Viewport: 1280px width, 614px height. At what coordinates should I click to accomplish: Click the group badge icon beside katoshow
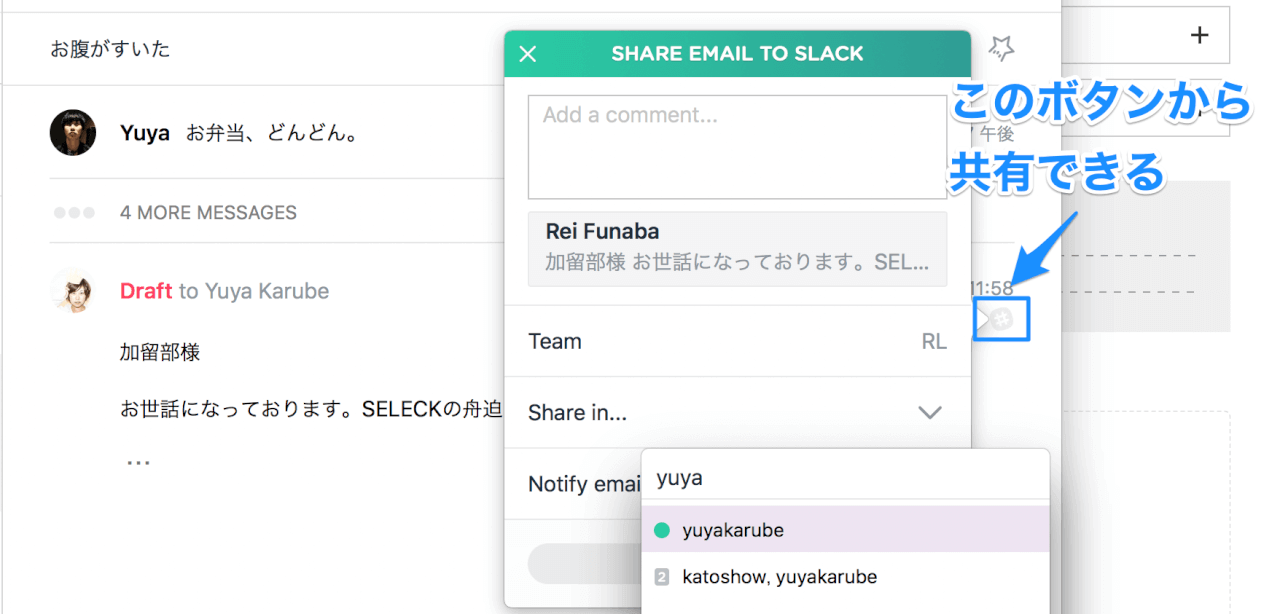click(x=661, y=577)
